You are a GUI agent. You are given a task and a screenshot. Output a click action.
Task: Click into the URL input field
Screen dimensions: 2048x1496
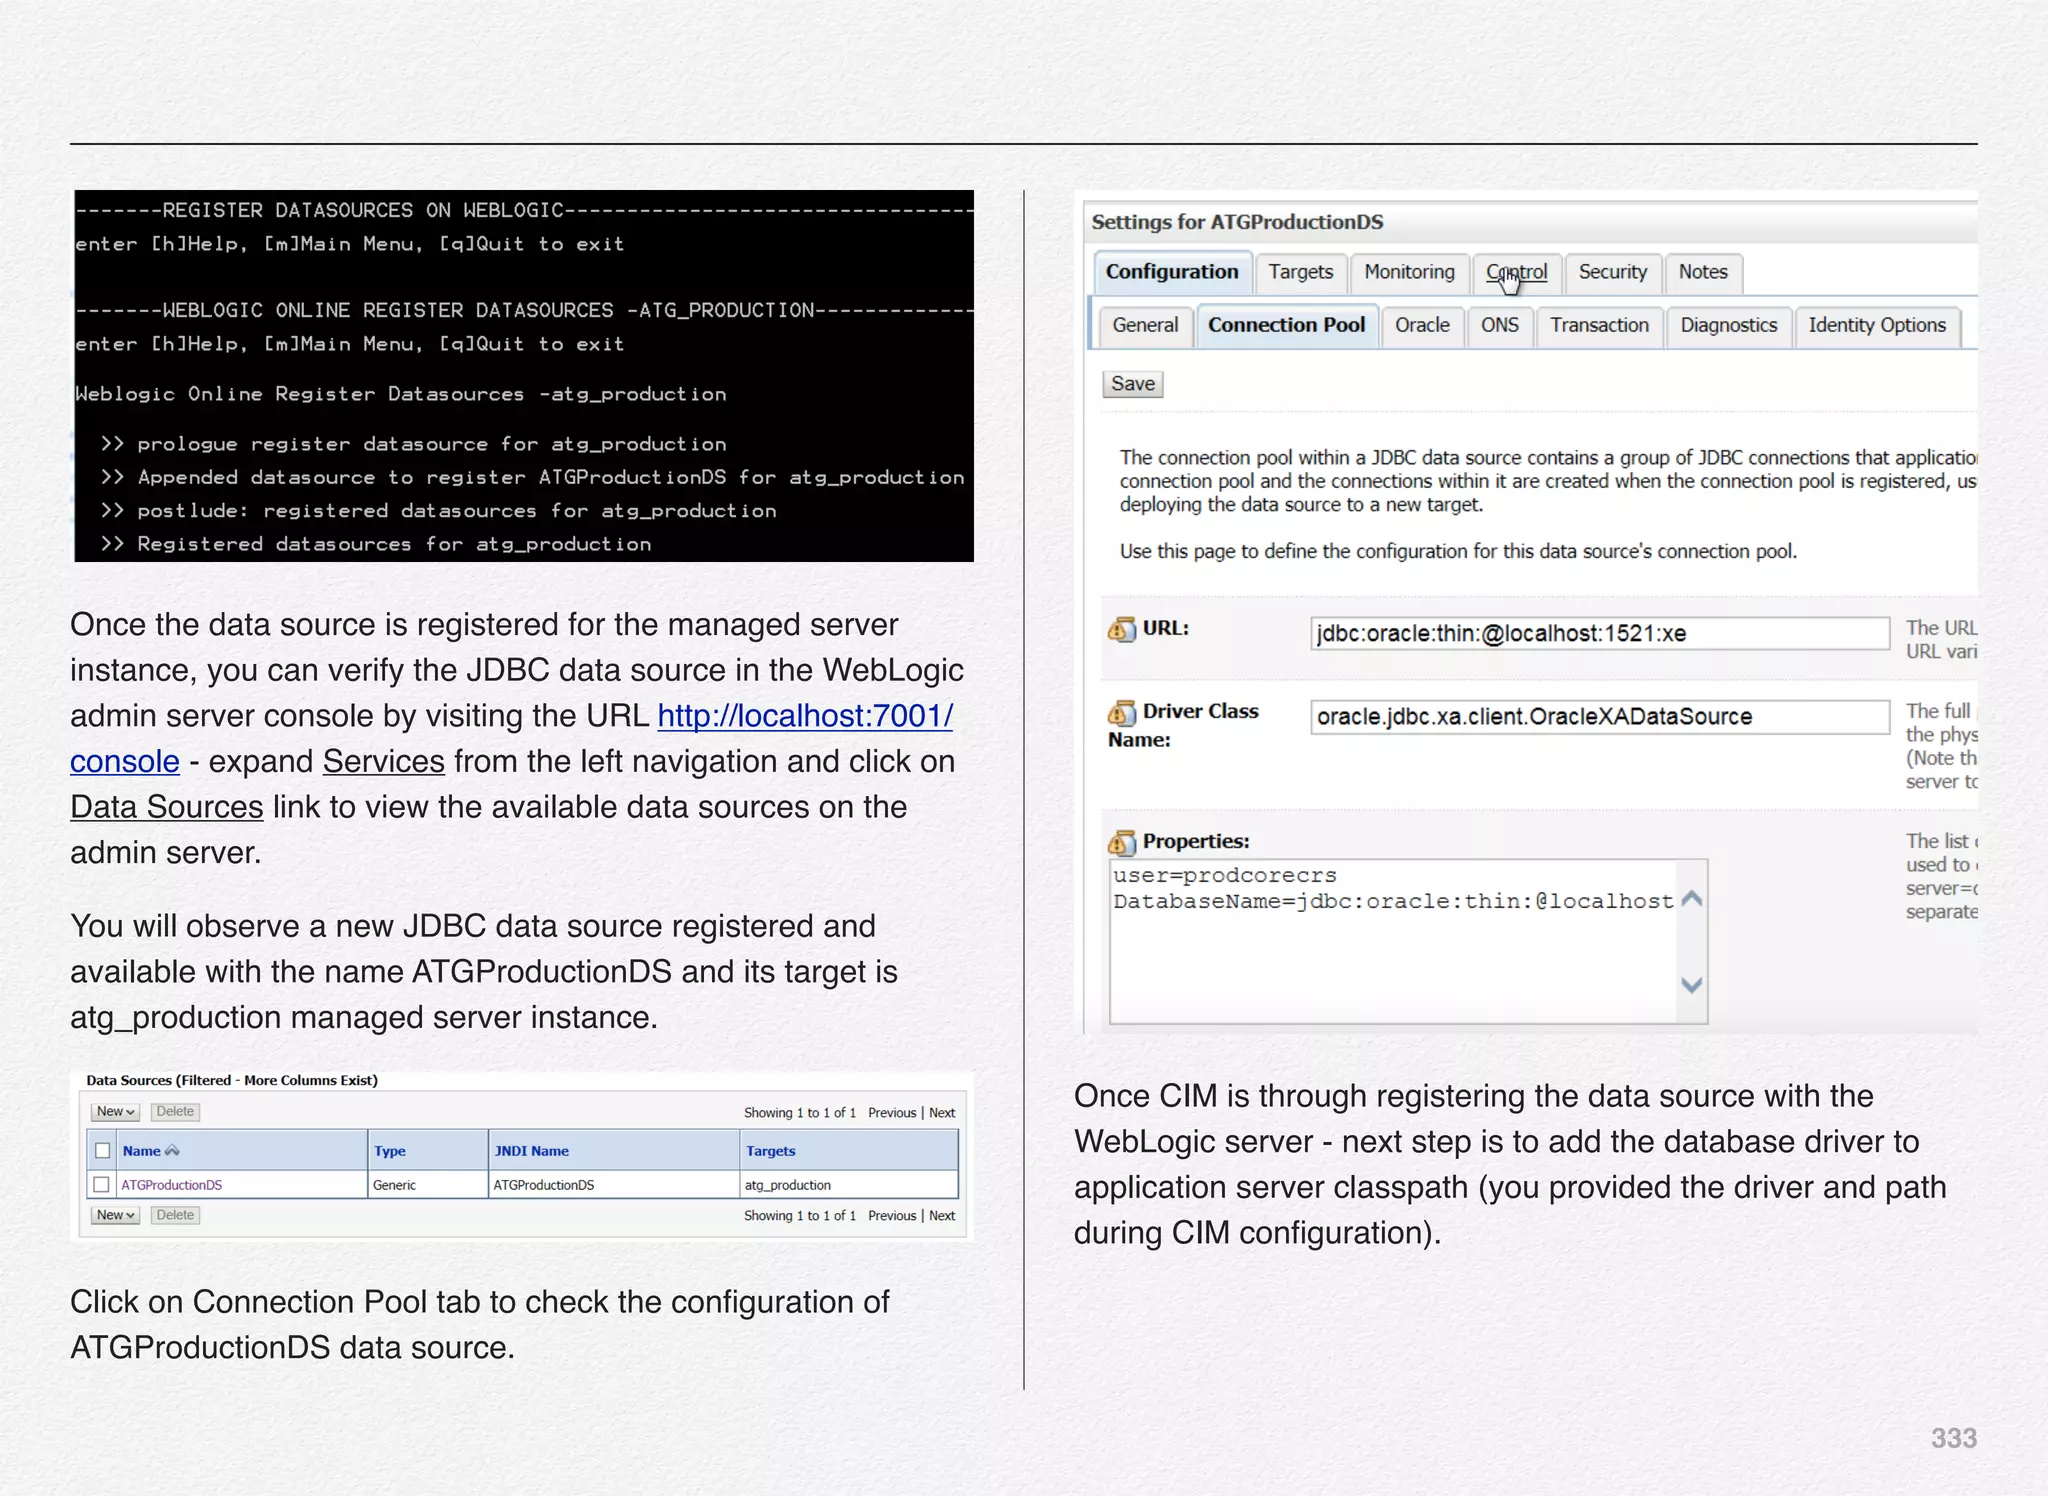(x=1600, y=633)
